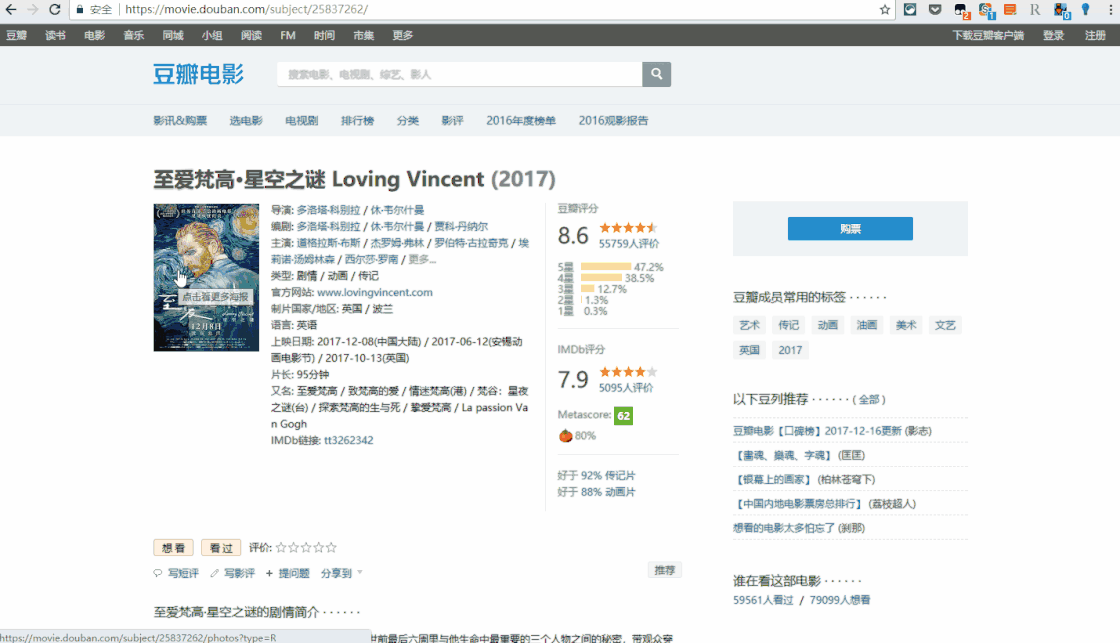Click 5095人评价 IMDb link
1120x643 pixels.
pos(626,388)
